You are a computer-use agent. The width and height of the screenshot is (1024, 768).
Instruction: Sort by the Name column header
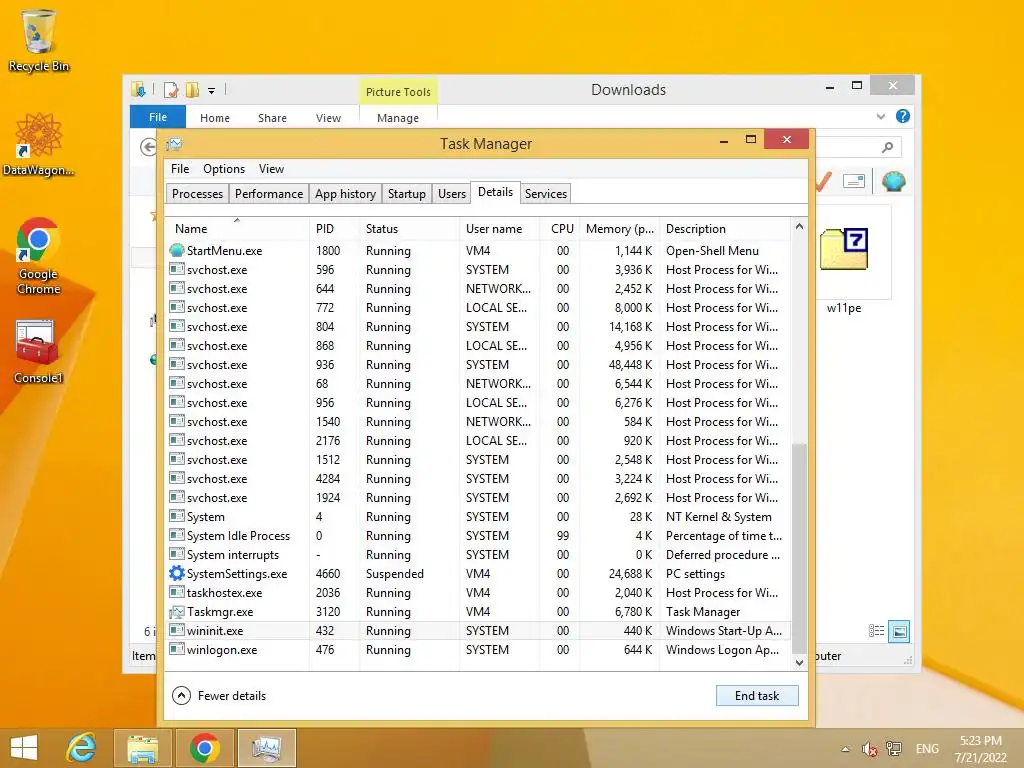(236, 229)
